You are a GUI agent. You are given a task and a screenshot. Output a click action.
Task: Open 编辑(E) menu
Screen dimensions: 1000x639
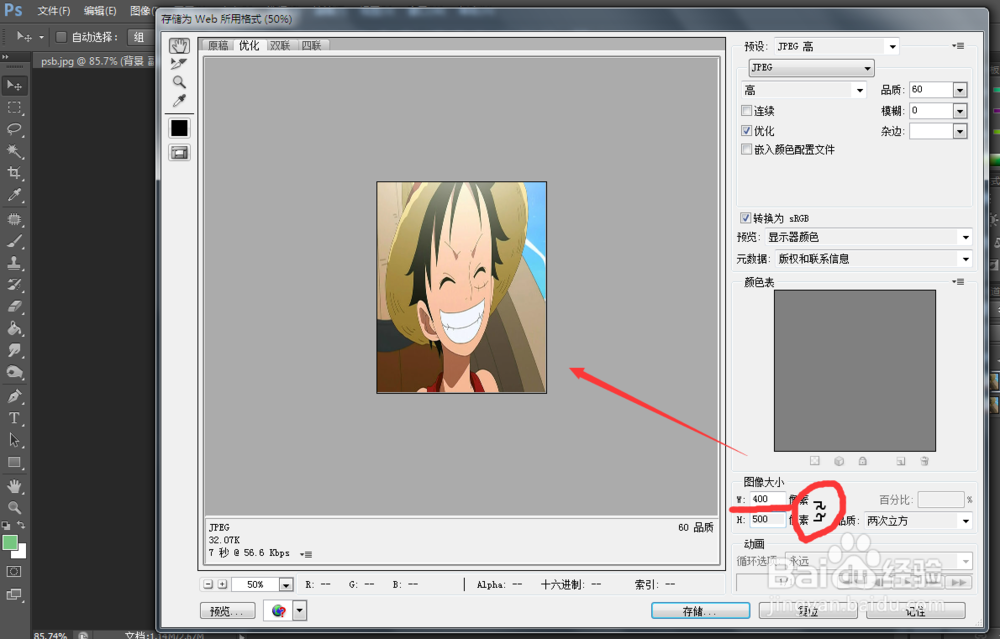click(100, 11)
